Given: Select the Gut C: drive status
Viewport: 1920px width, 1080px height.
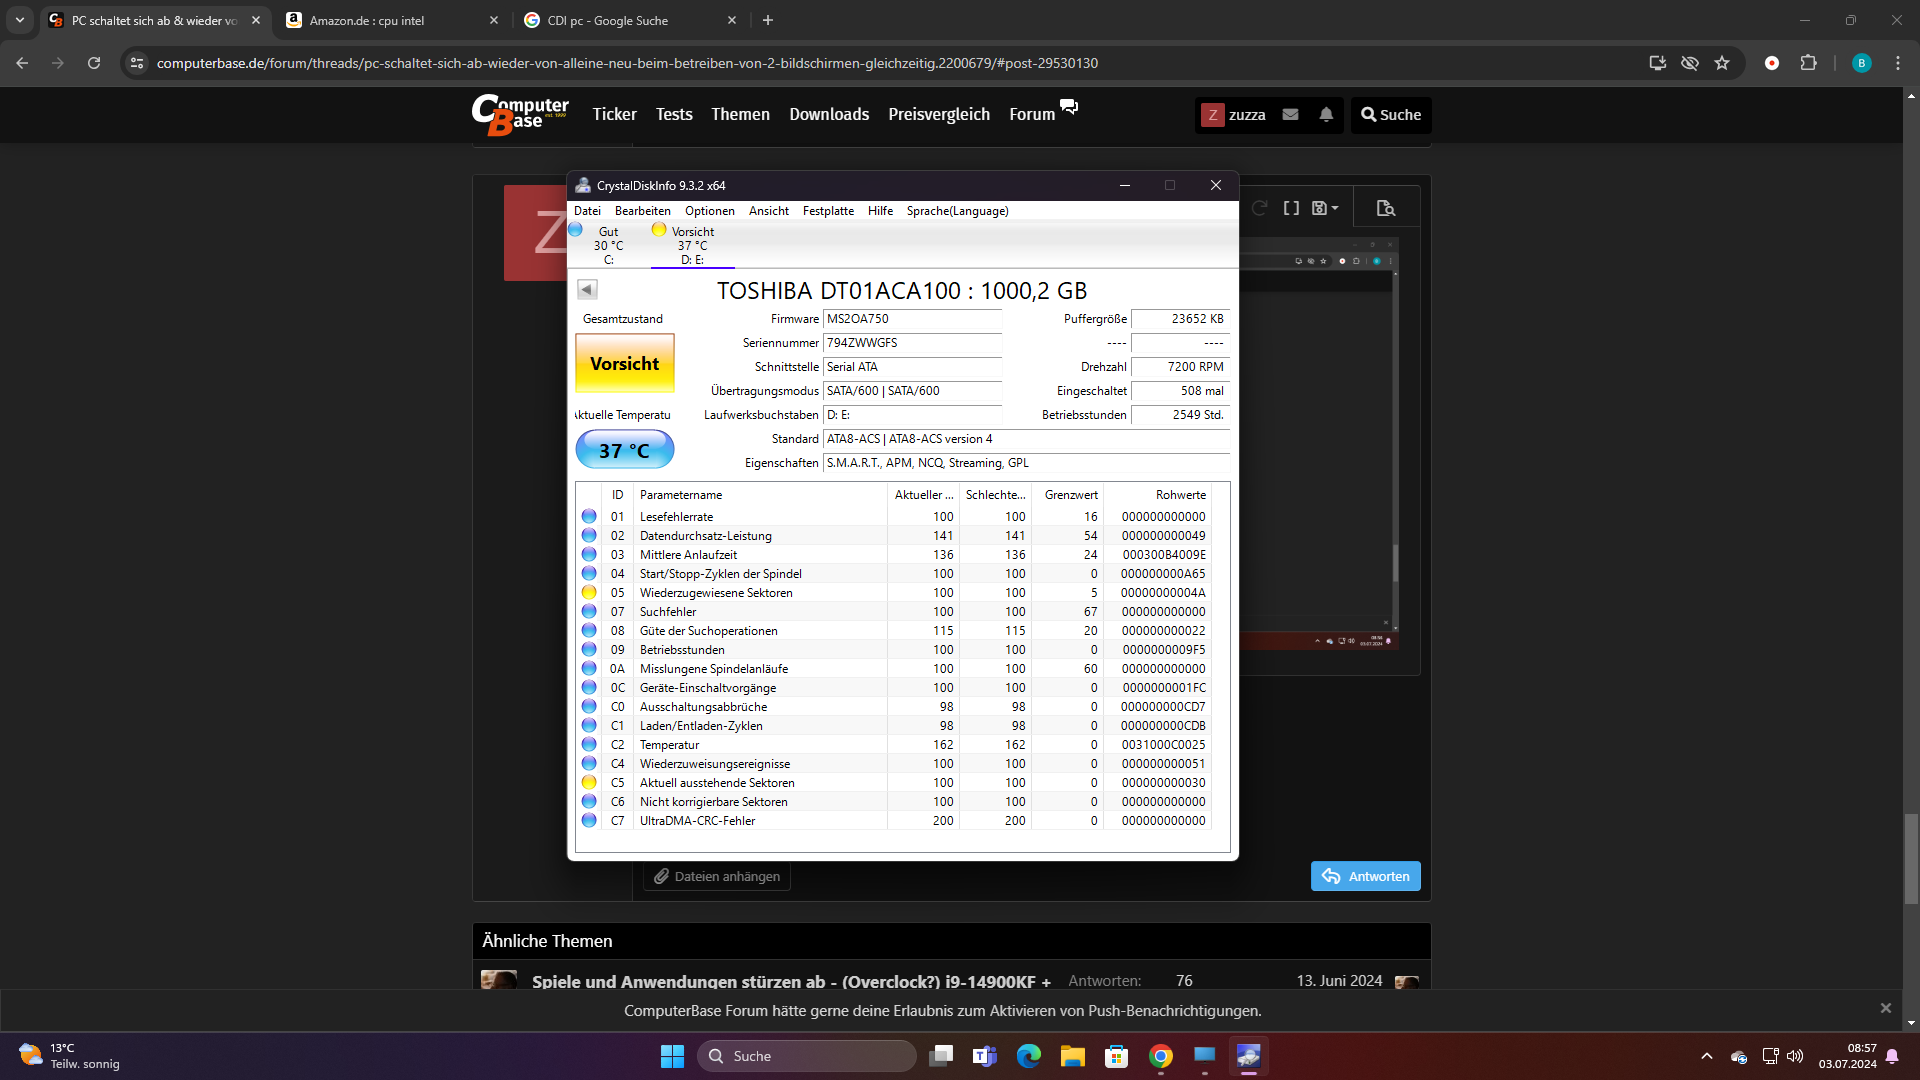Looking at the screenshot, I should click(608, 245).
